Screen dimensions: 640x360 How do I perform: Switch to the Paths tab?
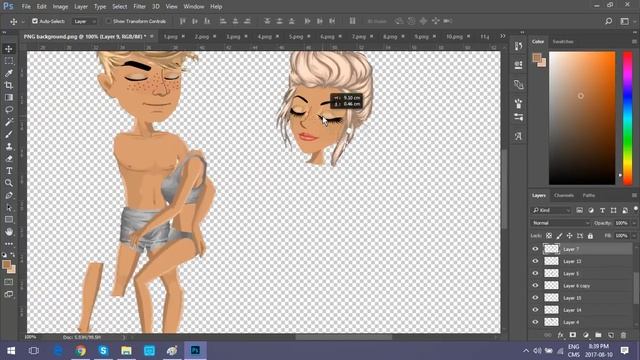[589, 196]
